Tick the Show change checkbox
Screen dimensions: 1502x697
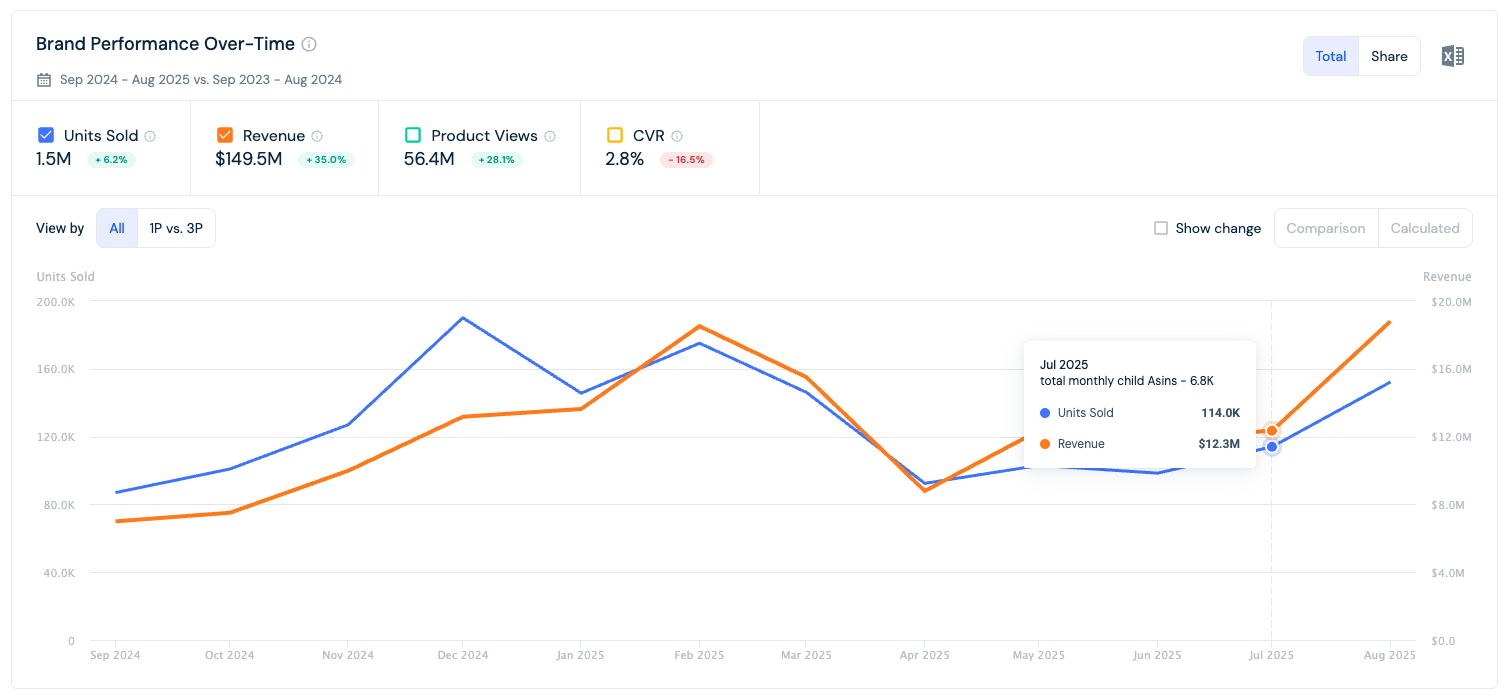pos(1161,228)
